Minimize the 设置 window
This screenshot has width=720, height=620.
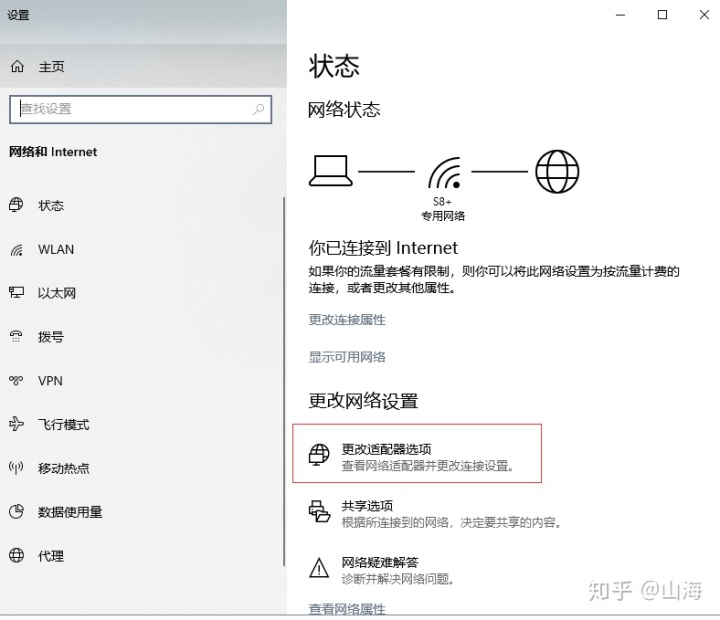click(620, 15)
